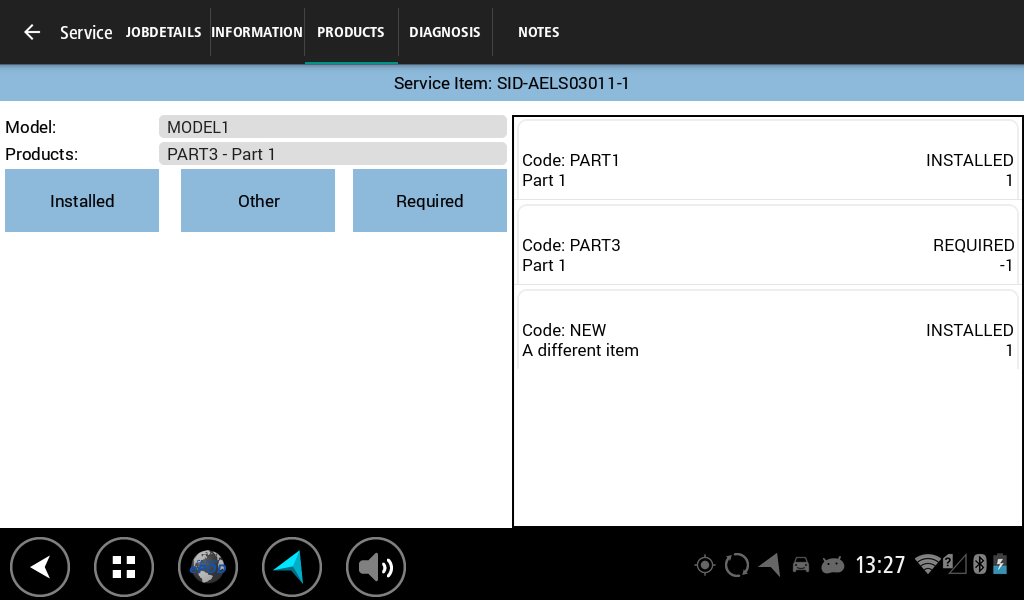Click the Required button
1024x600 pixels.
pyautogui.click(x=430, y=200)
